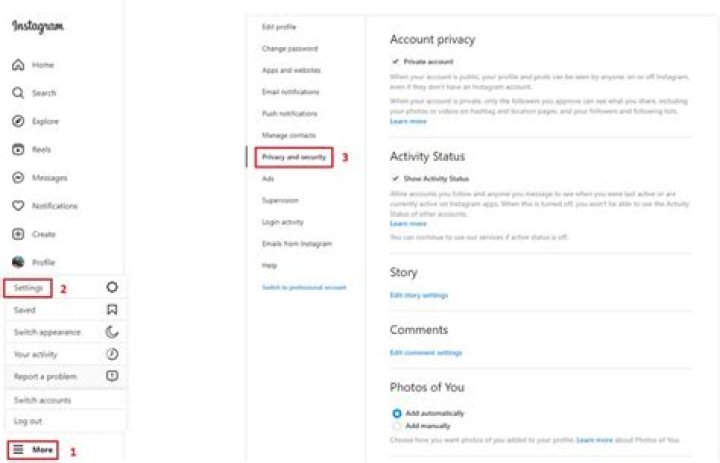Toggle the Show Activity Status checkbox
Image resolution: width=720 pixels, height=463 pixels.
[396, 178]
